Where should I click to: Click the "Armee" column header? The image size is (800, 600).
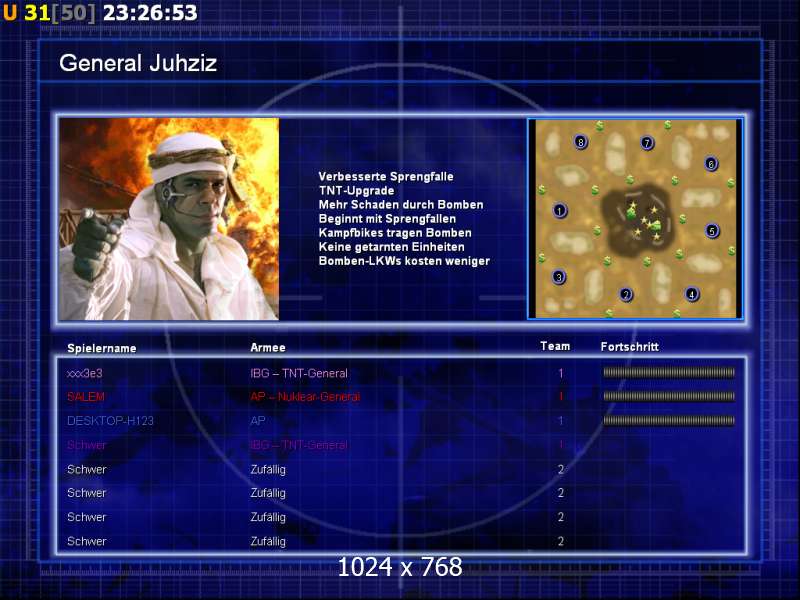point(268,347)
